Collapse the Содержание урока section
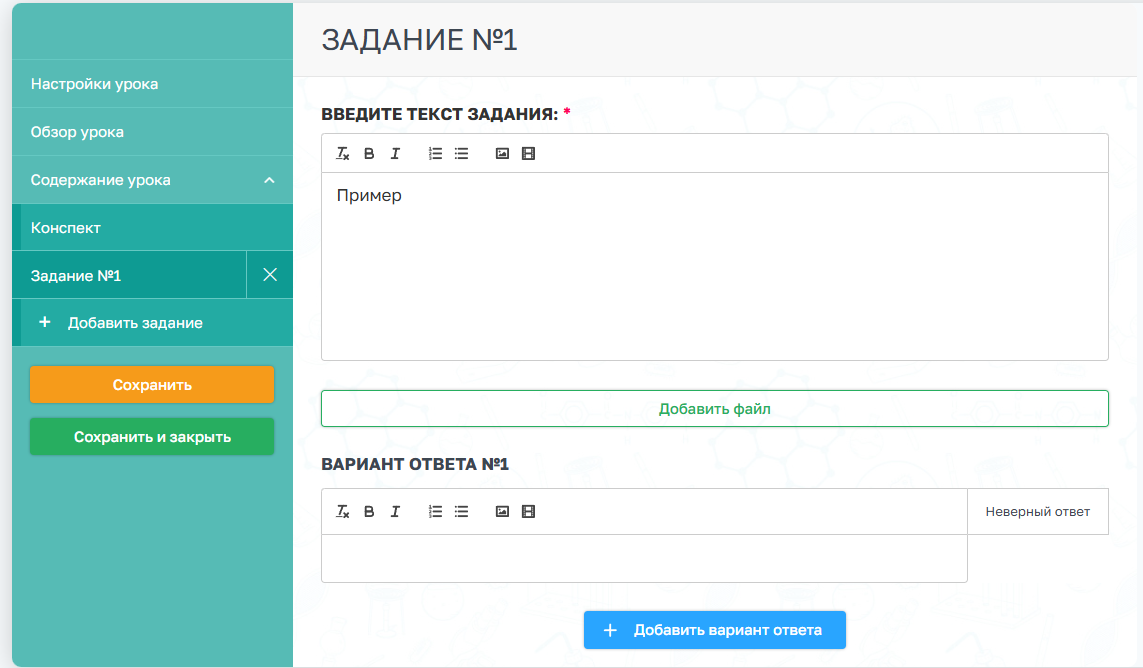 coord(268,180)
